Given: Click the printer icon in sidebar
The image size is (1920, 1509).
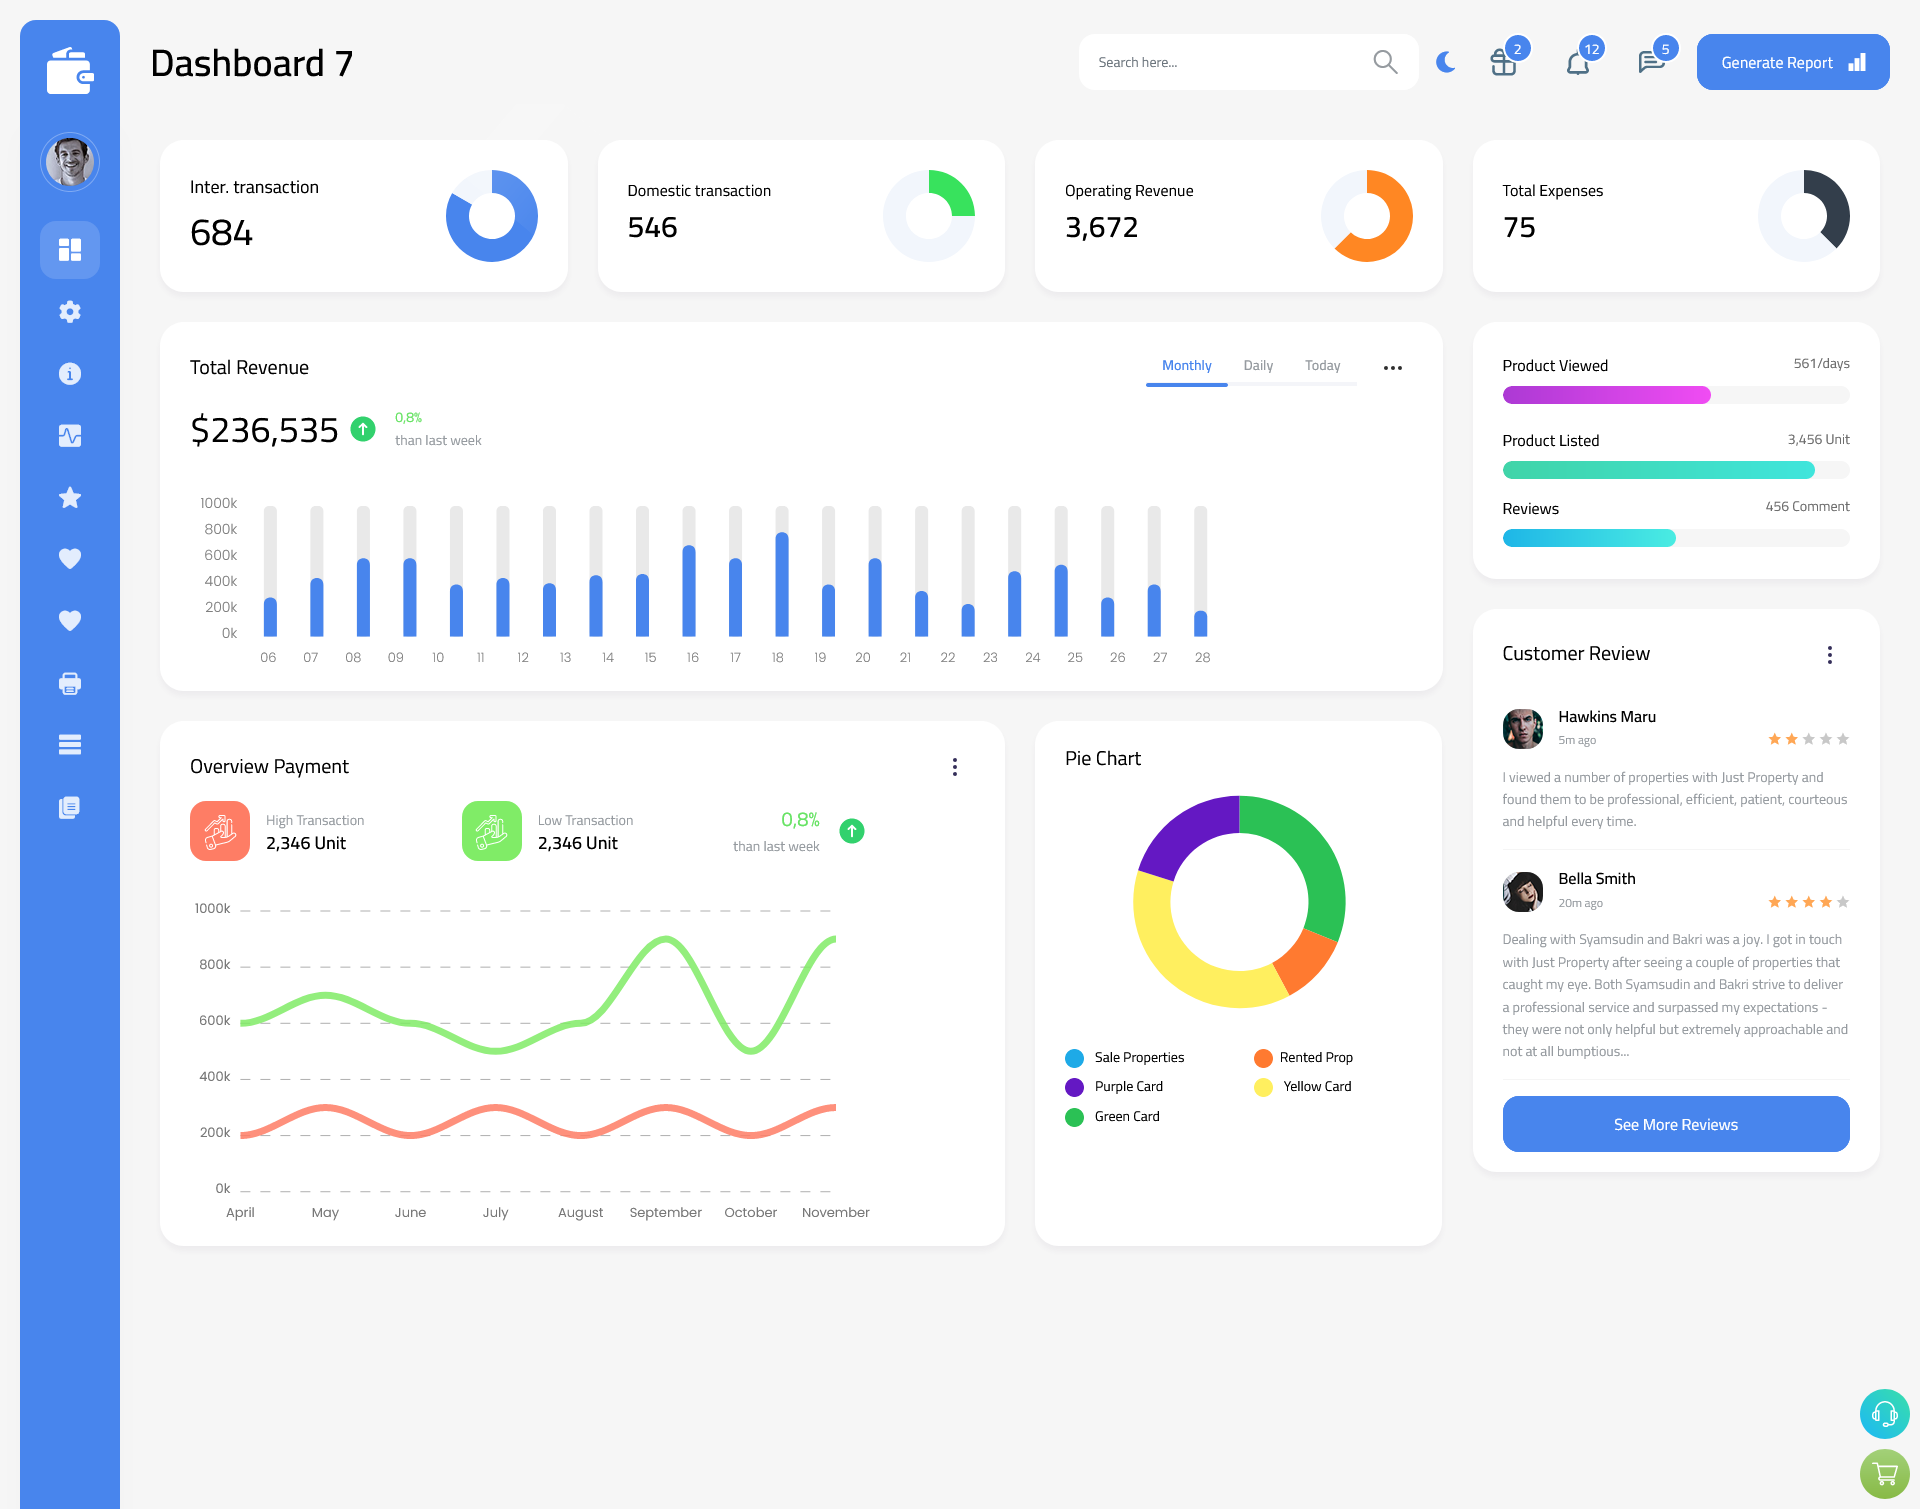Looking at the screenshot, I should pos(70,683).
